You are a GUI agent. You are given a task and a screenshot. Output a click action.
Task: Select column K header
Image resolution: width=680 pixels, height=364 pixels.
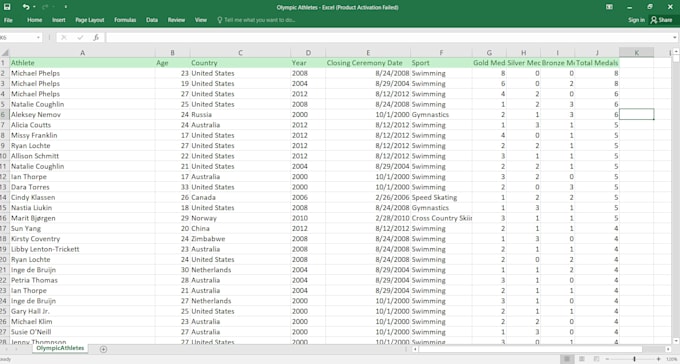click(636, 53)
